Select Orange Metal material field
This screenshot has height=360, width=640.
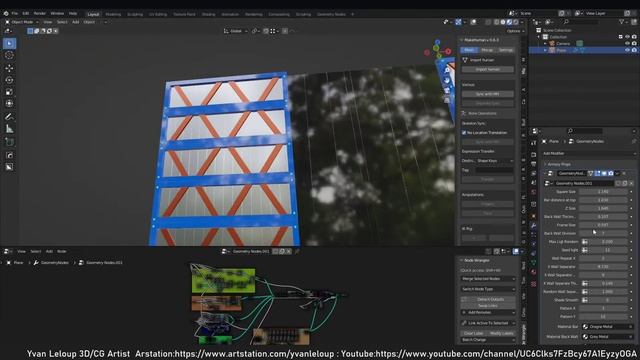pyautogui.click(x=607, y=327)
